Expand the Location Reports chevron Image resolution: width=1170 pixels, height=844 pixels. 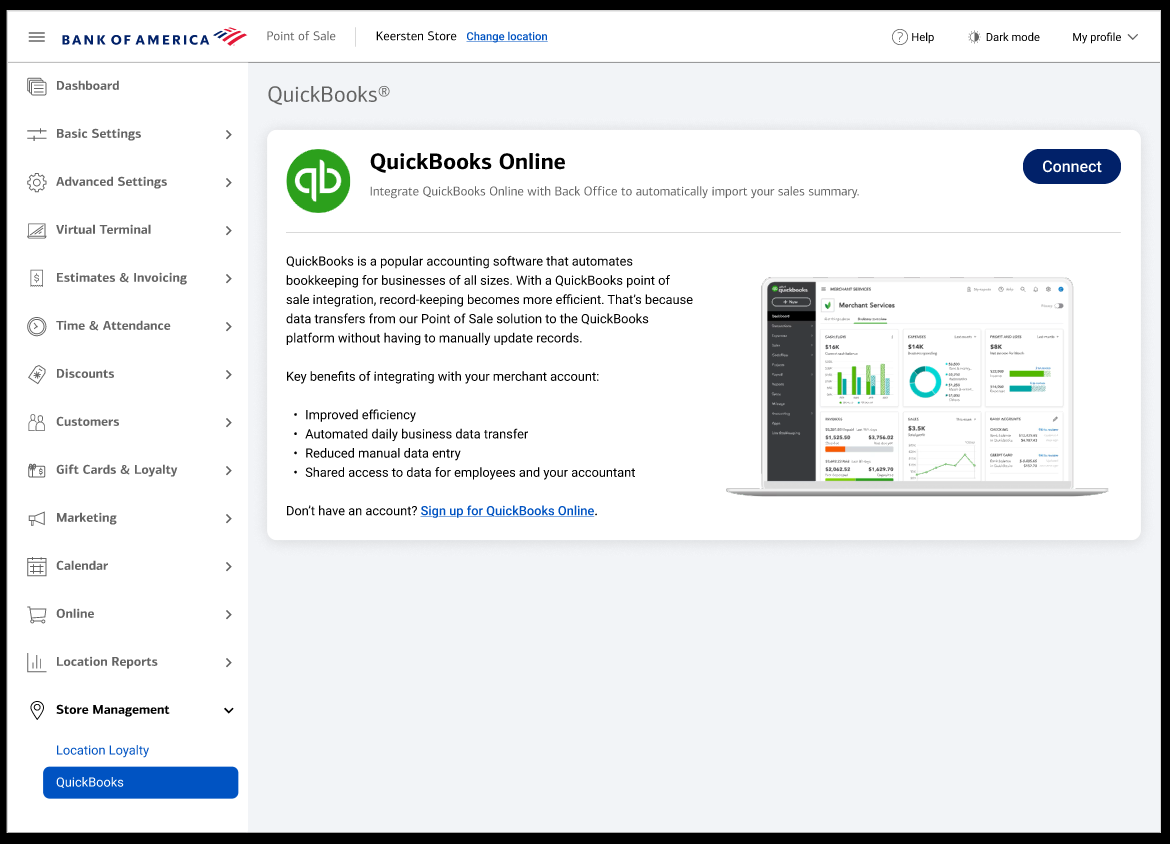pyautogui.click(x=228, y=663)
